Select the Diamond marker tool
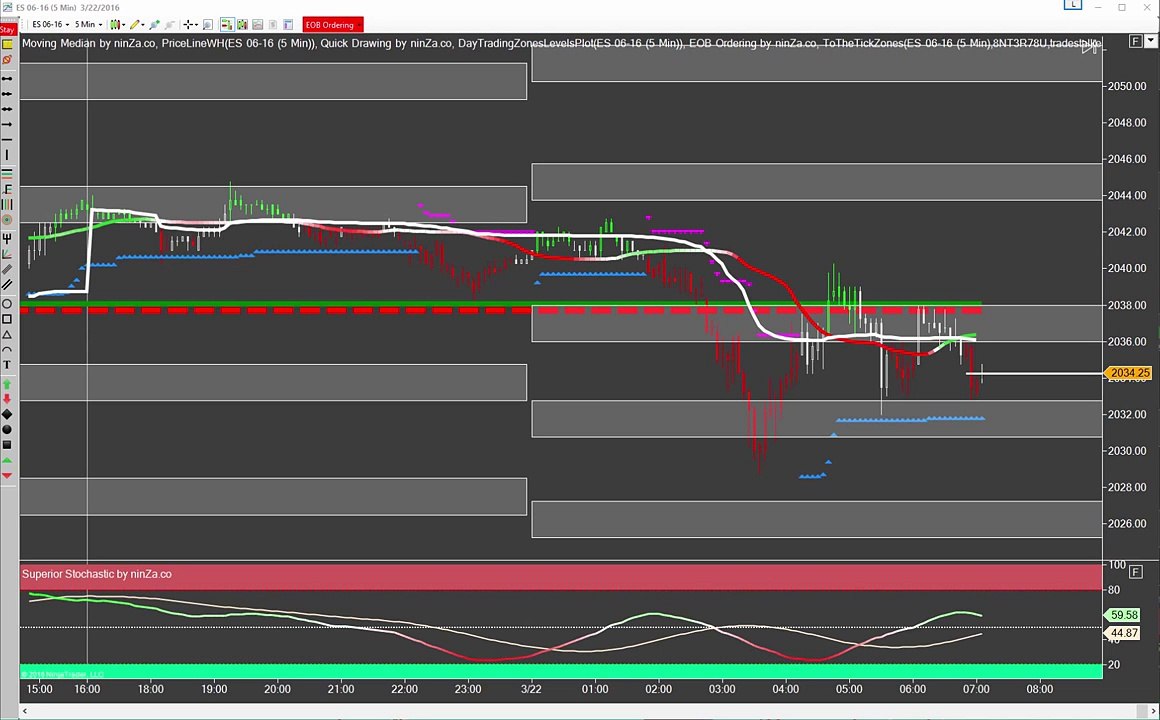Image resolution: width=1160 pixels, height=720 pixels. [7, 414]
